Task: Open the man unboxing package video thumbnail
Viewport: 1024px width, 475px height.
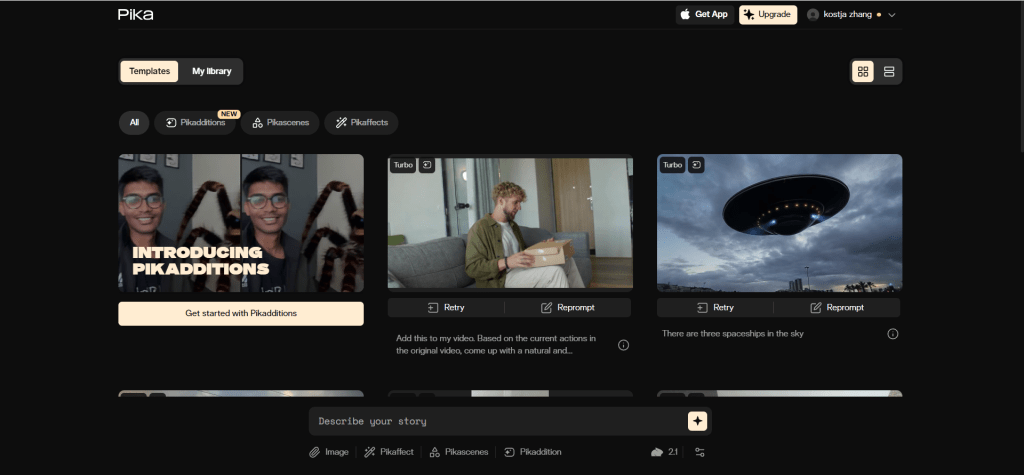Action: coord(510,223)
